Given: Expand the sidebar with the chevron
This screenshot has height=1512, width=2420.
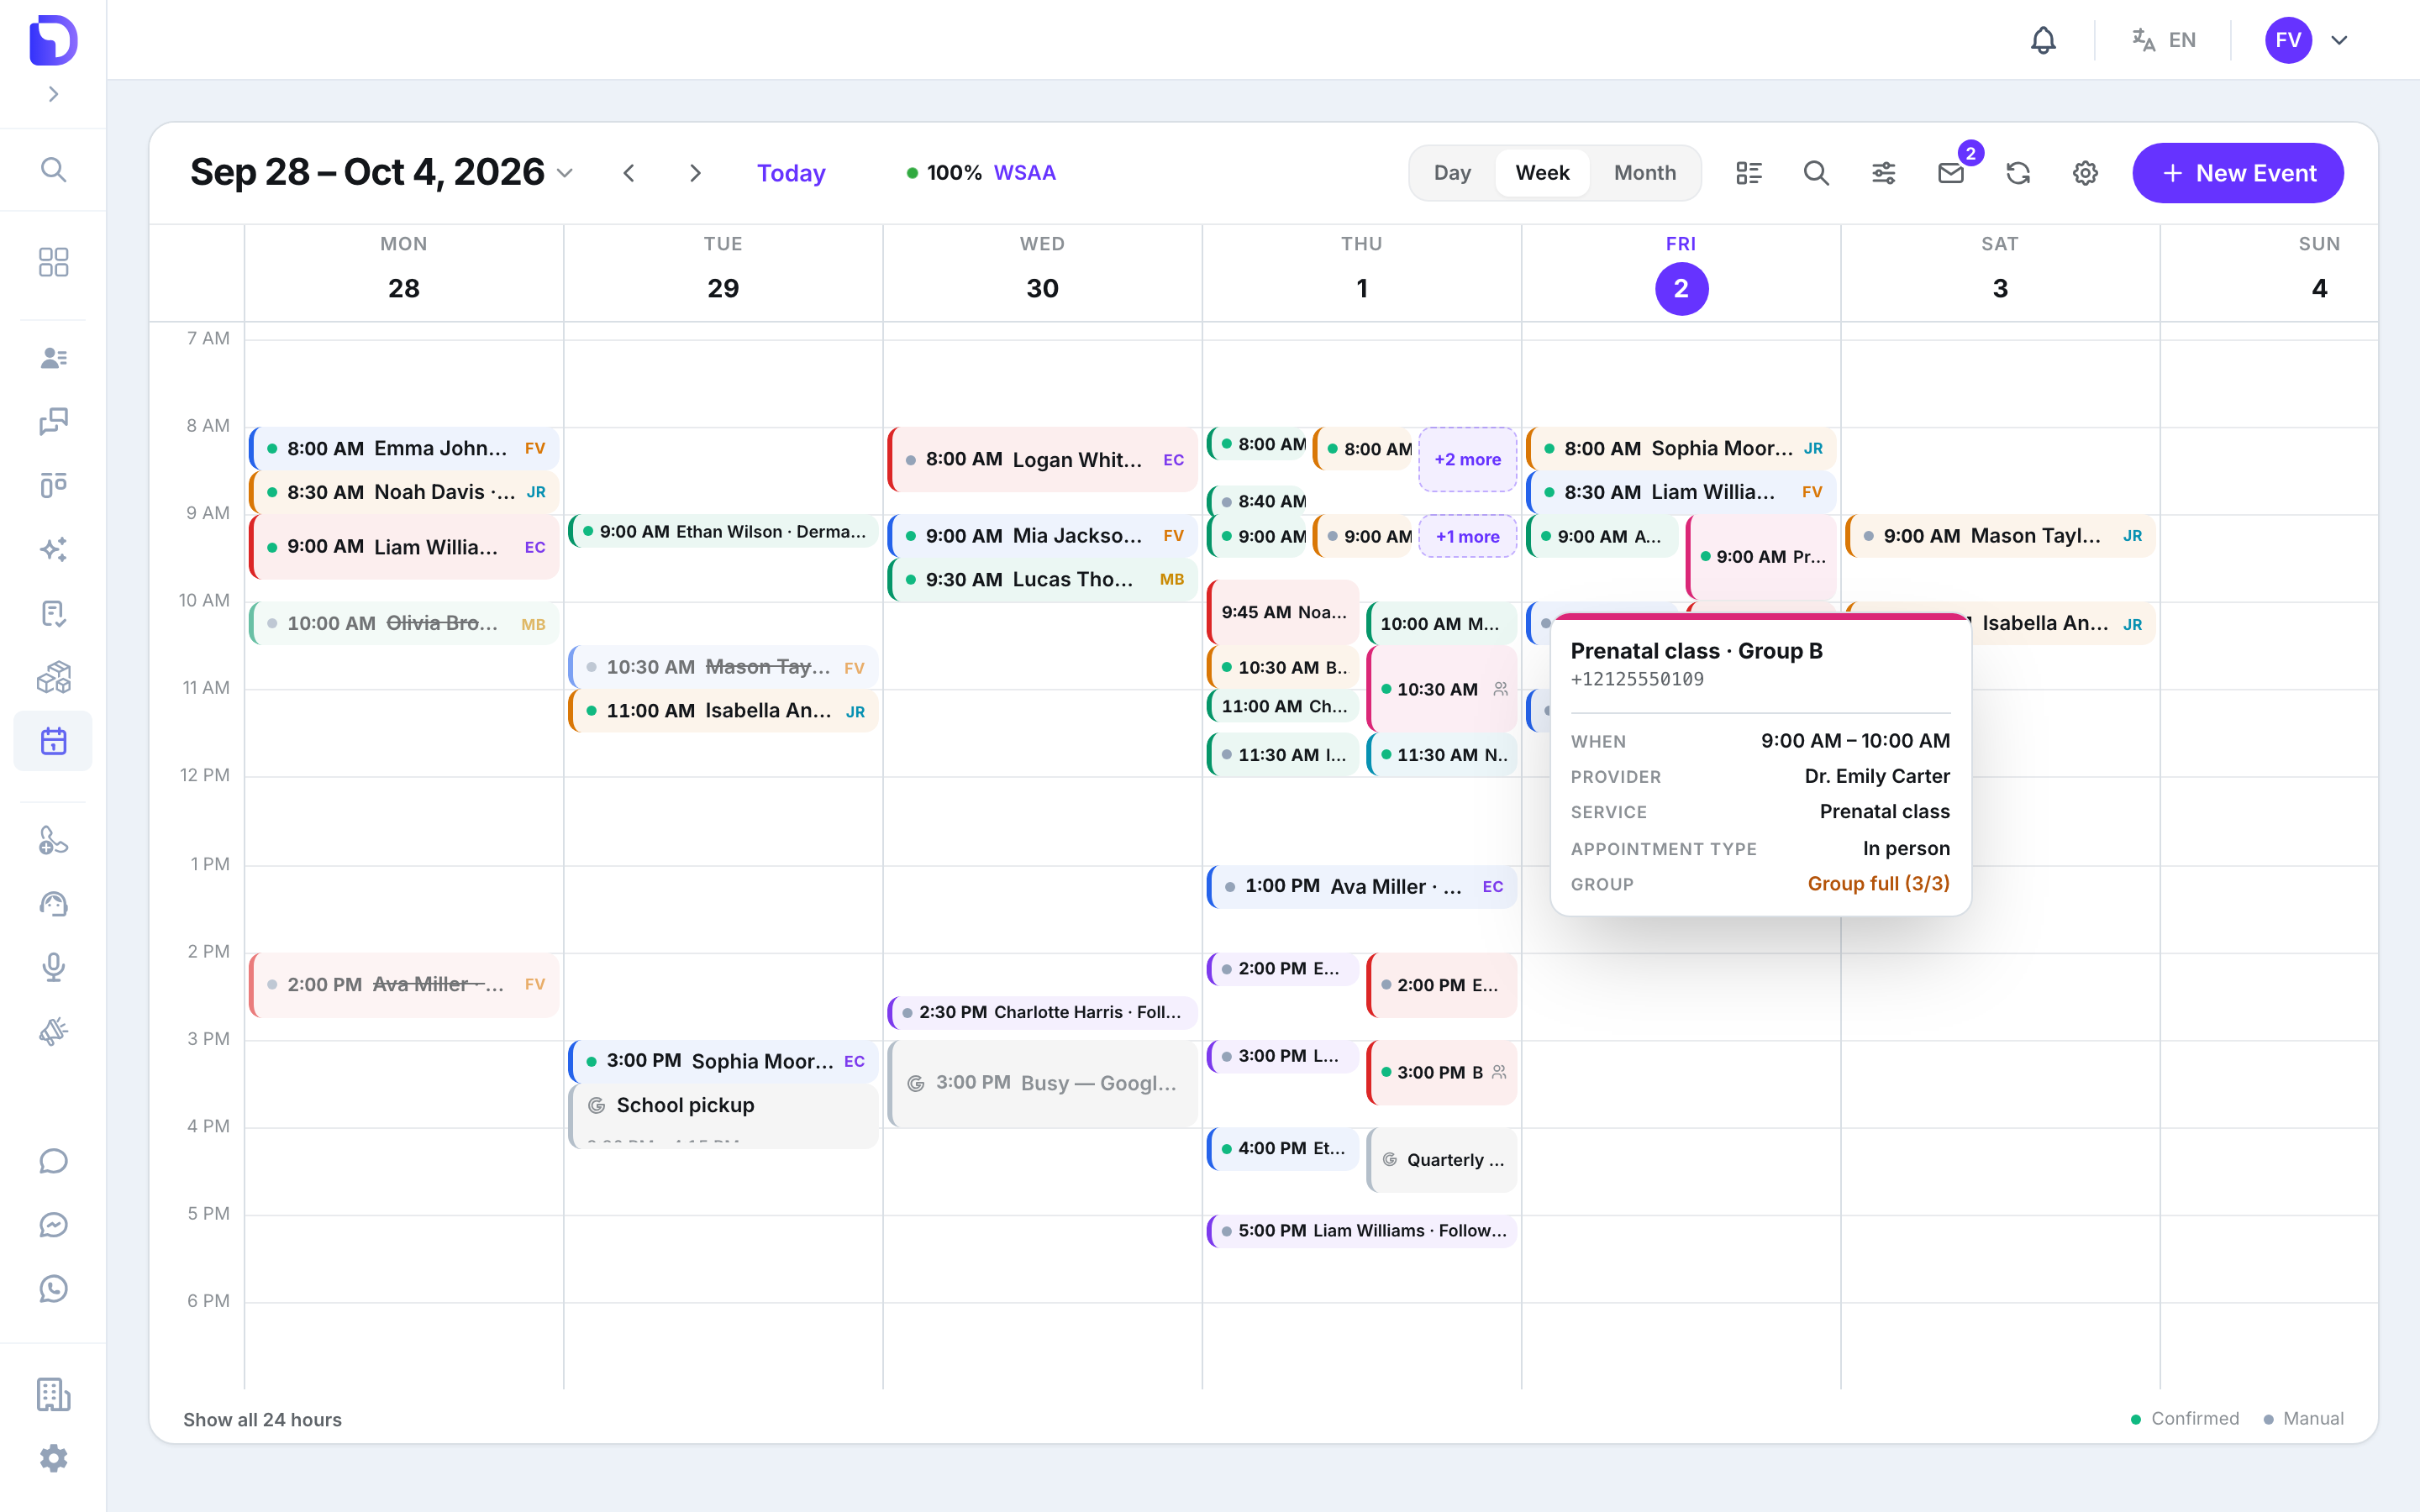Looking at the screenshot, I should (53, 94).
